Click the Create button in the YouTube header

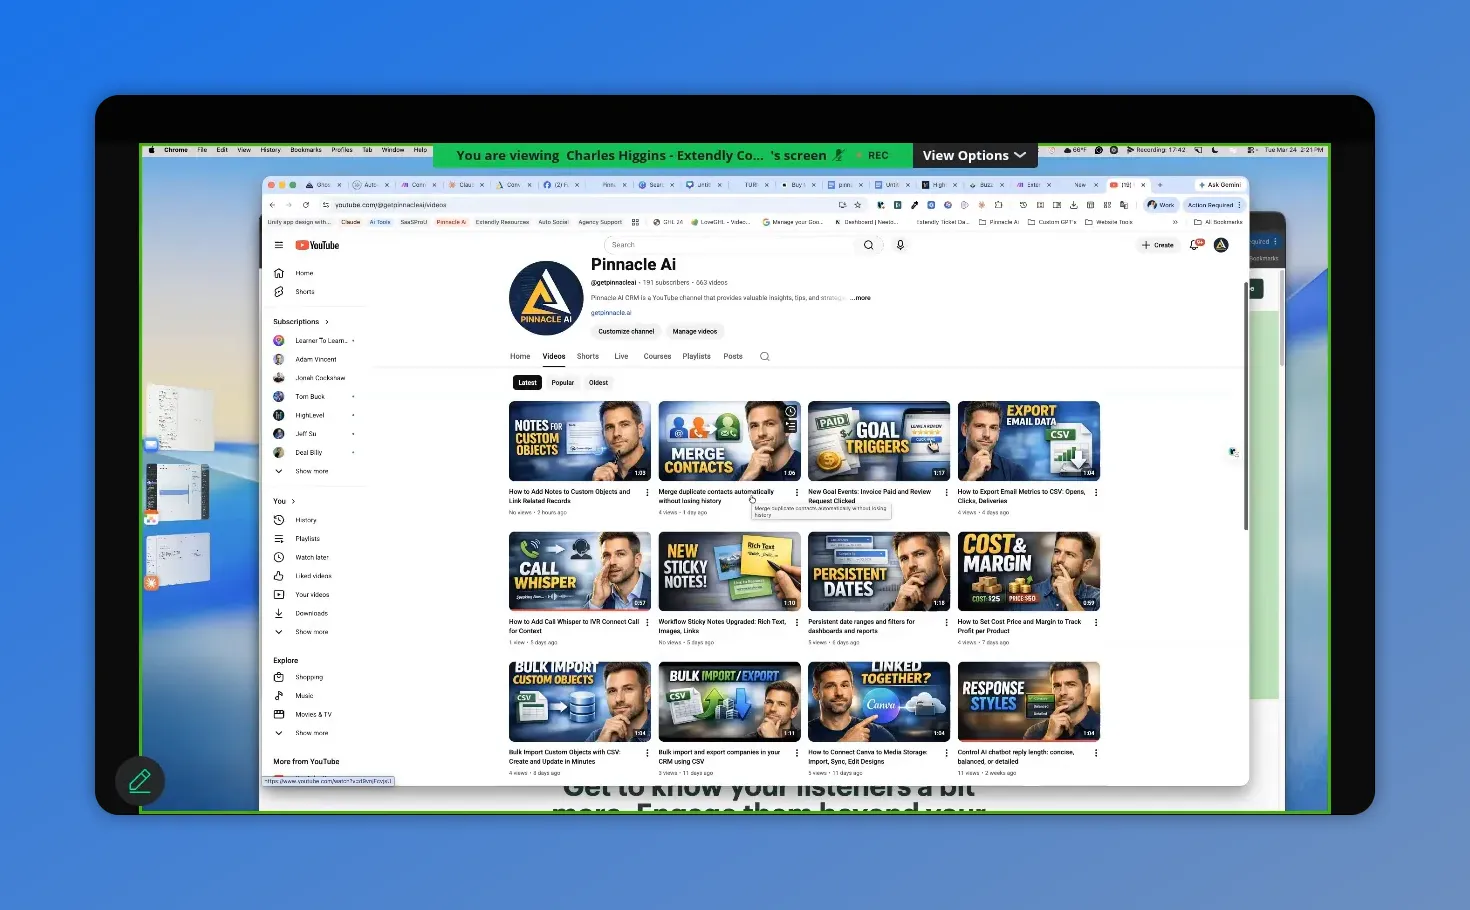pos(1157,244)
